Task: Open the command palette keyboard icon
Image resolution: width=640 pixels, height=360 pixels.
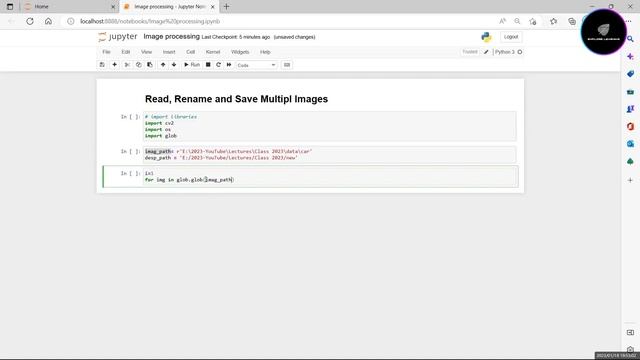Action: (x=287, y=65)
